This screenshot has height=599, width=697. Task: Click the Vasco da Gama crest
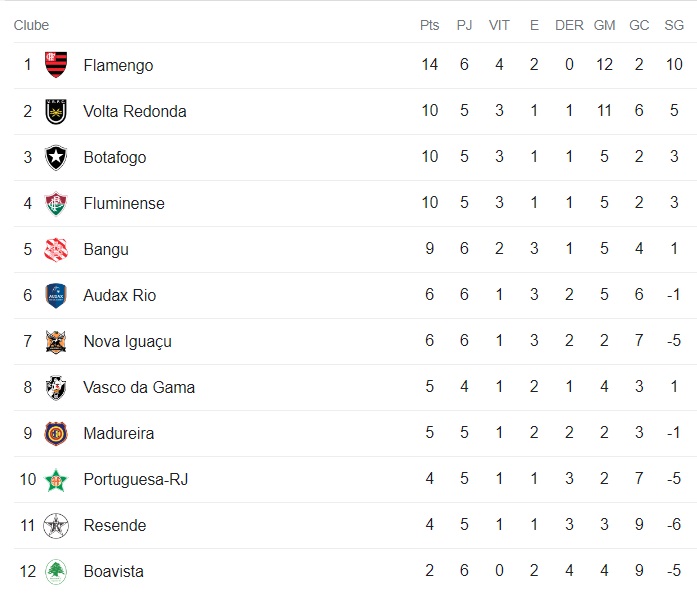pos(56,387)
